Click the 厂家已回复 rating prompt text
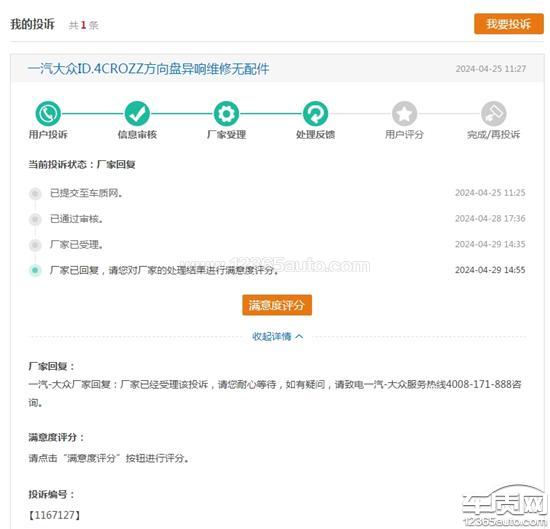This screenshot has width=550, height=529. click(x=165, y=270)
